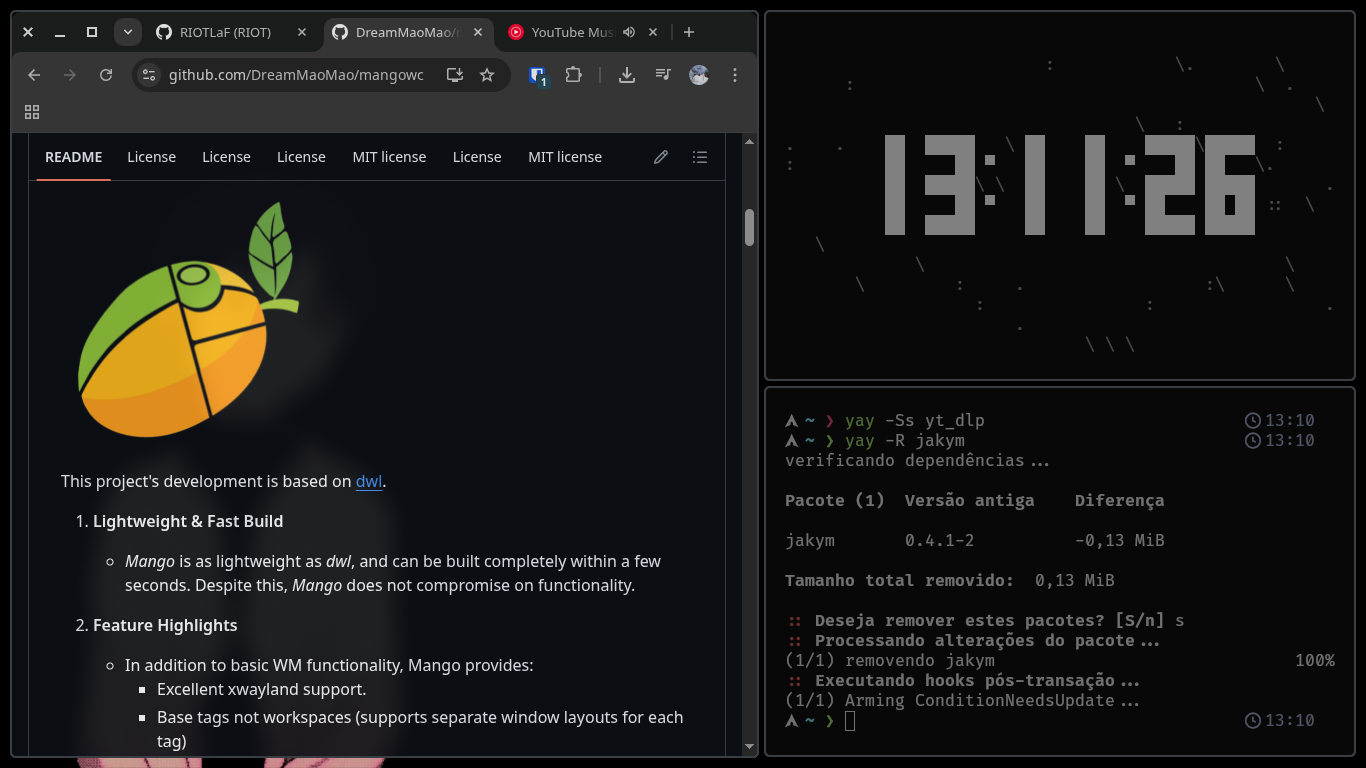Focus the github.com address bar

[296, 75]
